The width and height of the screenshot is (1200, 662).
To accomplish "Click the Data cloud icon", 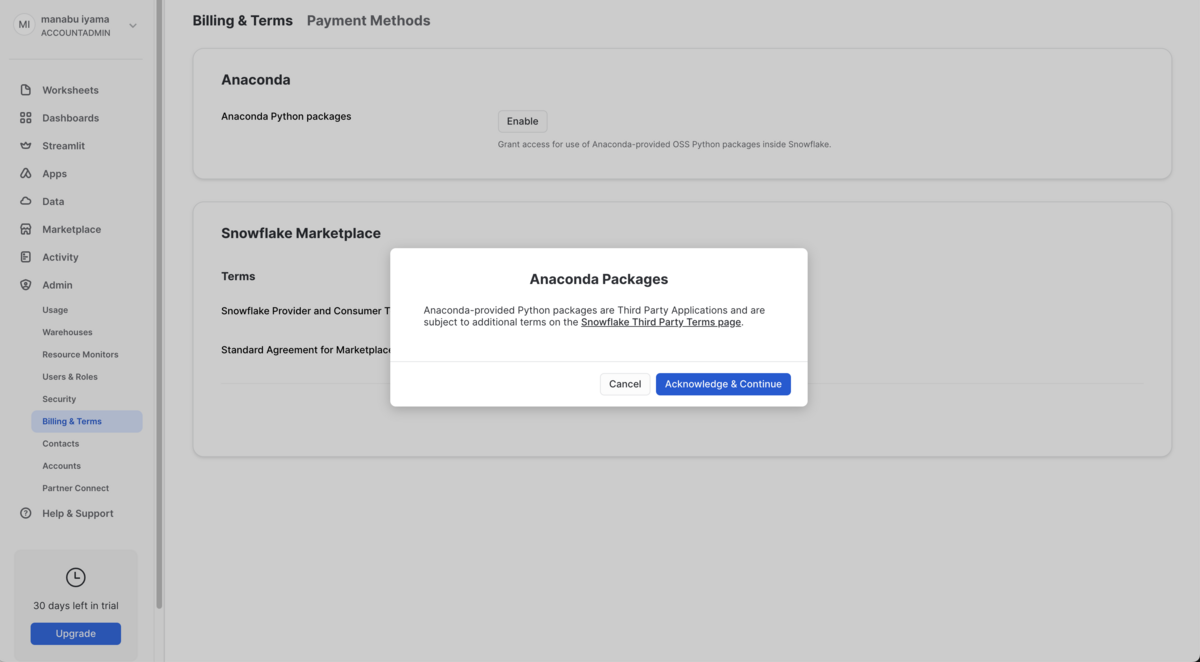I will (x=26, y=201).
